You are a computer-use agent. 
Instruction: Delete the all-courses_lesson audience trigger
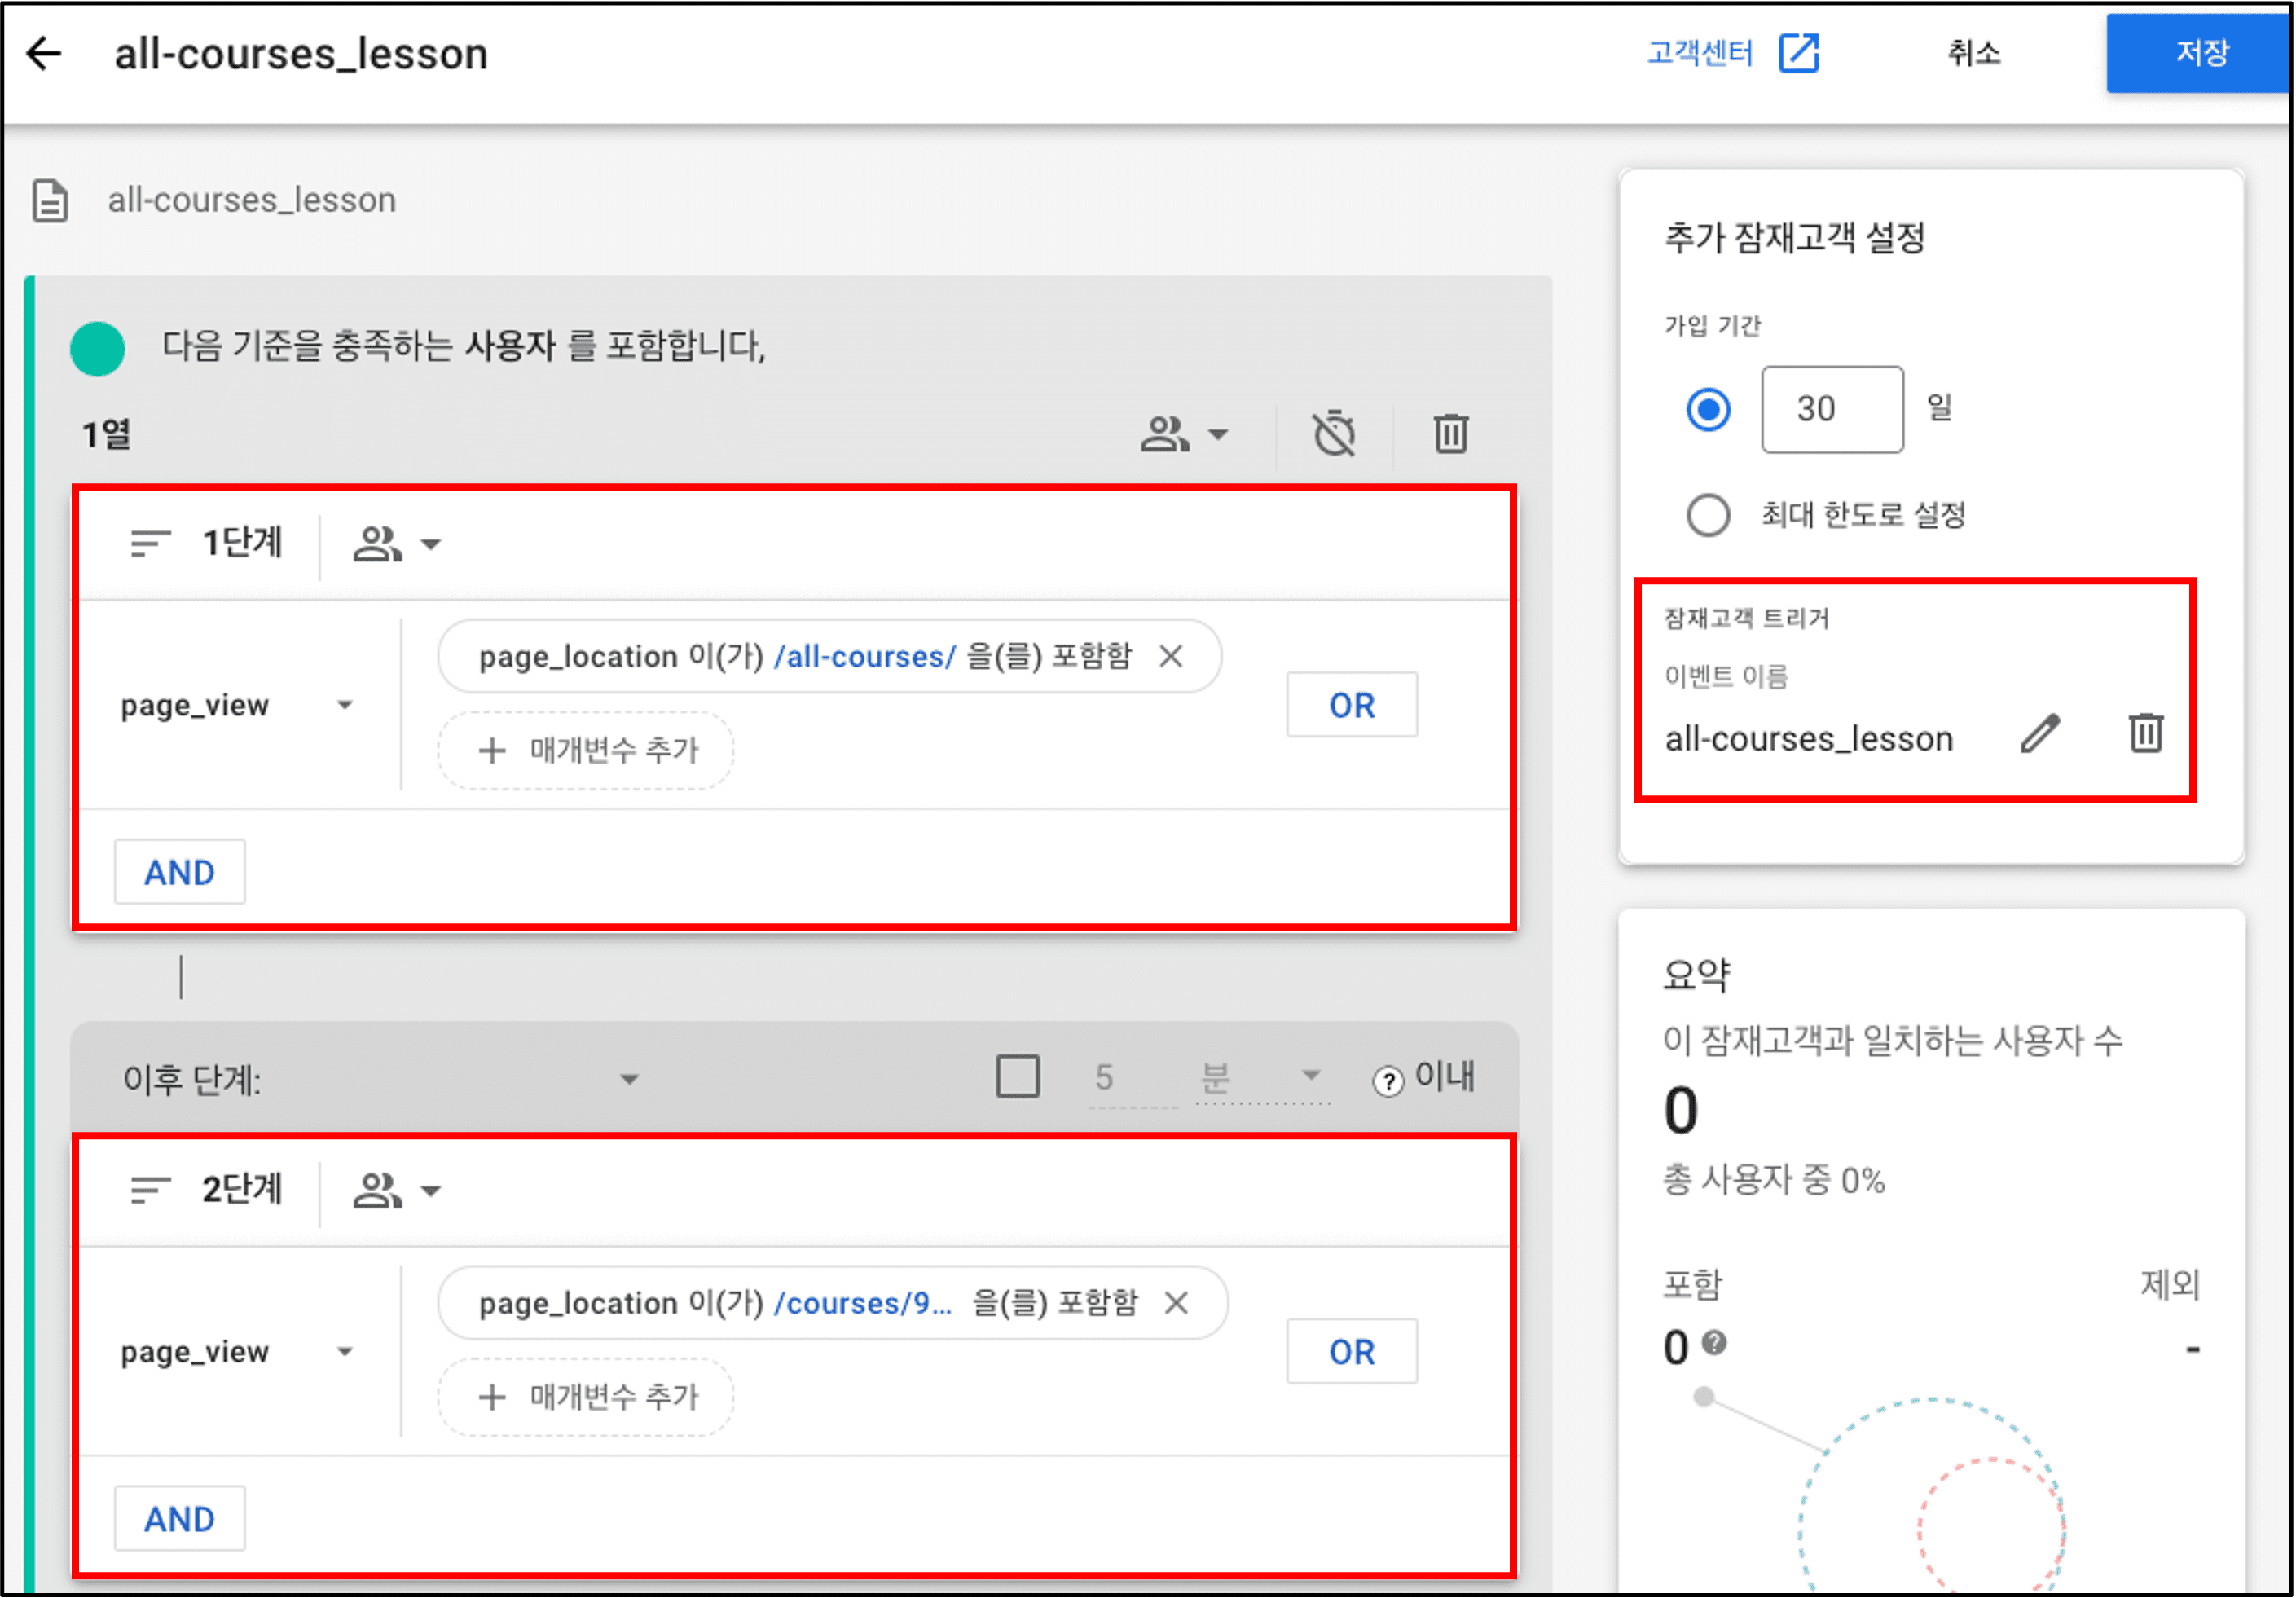pyautogui.click(x=2146, y=734)
